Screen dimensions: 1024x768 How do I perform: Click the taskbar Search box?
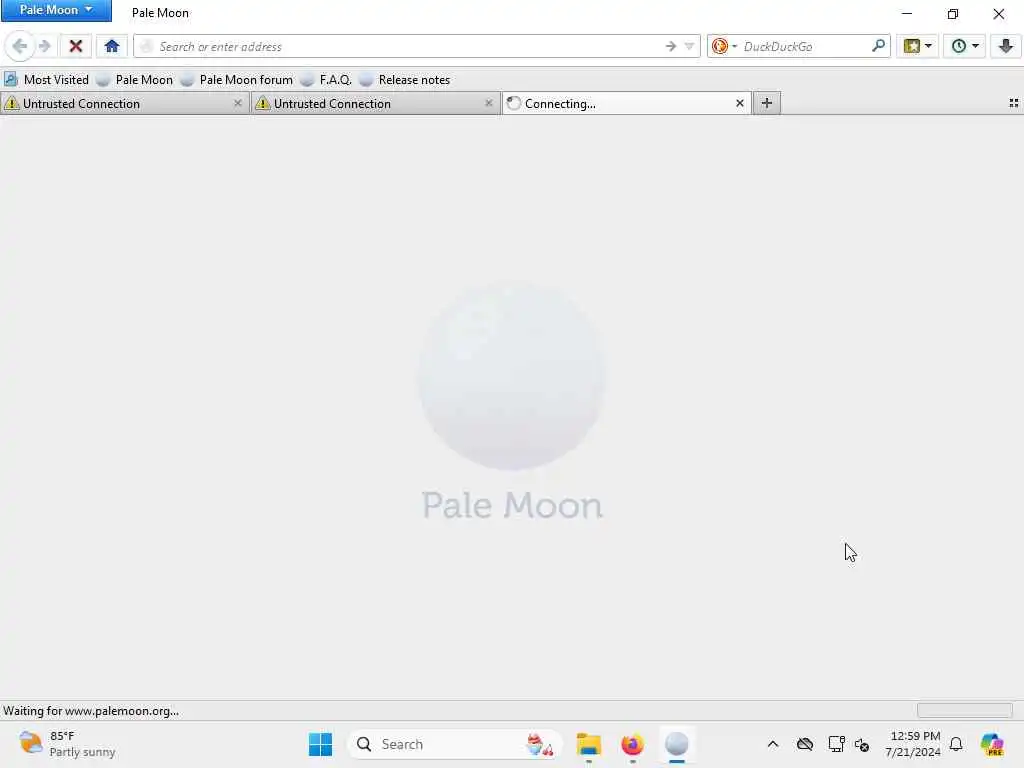[455, 744]
